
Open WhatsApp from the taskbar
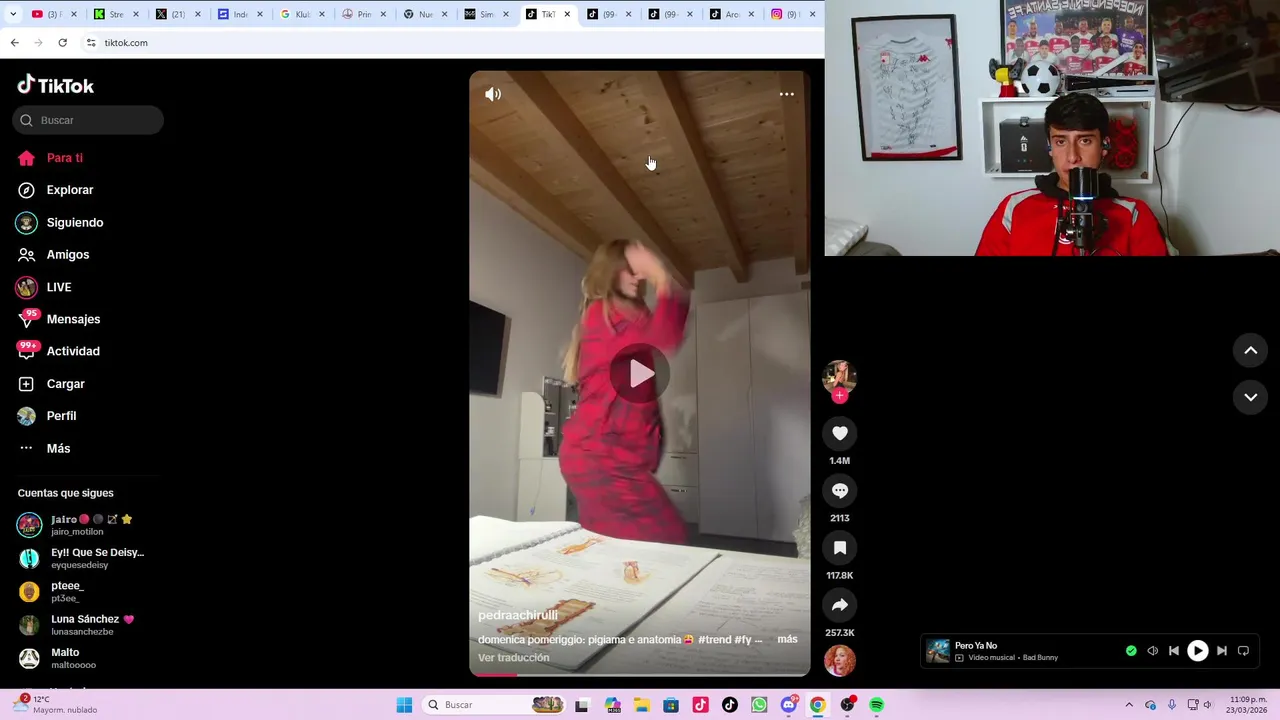click(759, 705)
